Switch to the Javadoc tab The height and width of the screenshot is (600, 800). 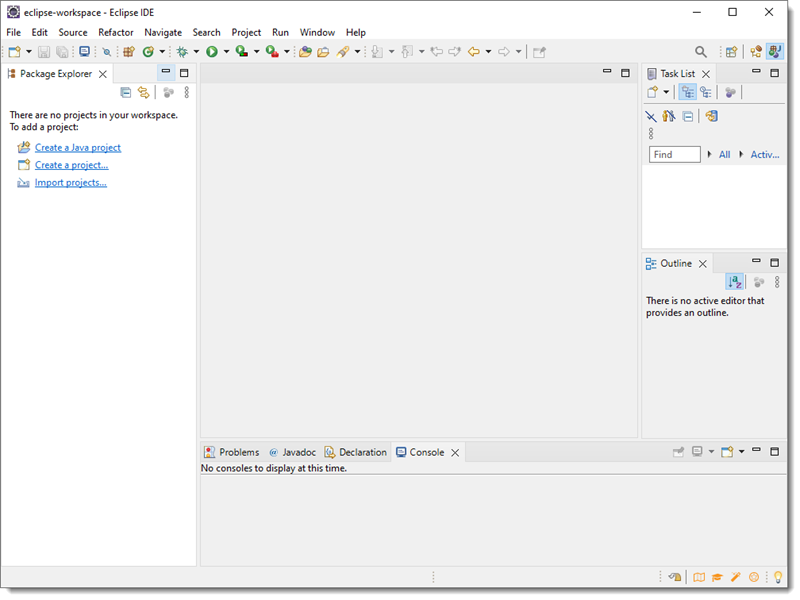[292, 453]
